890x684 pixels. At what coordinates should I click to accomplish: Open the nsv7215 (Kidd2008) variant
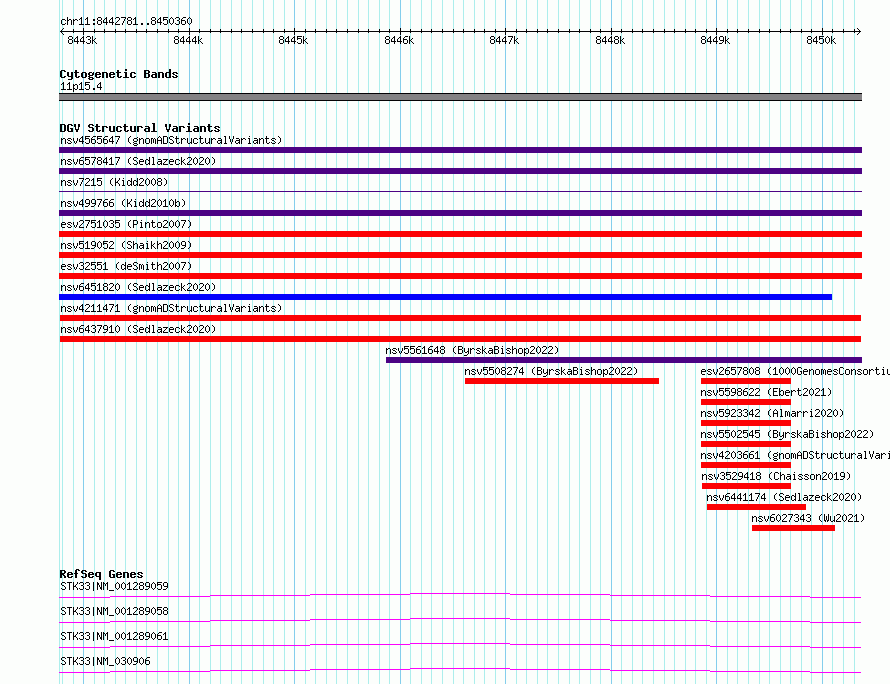click(114, 182)
